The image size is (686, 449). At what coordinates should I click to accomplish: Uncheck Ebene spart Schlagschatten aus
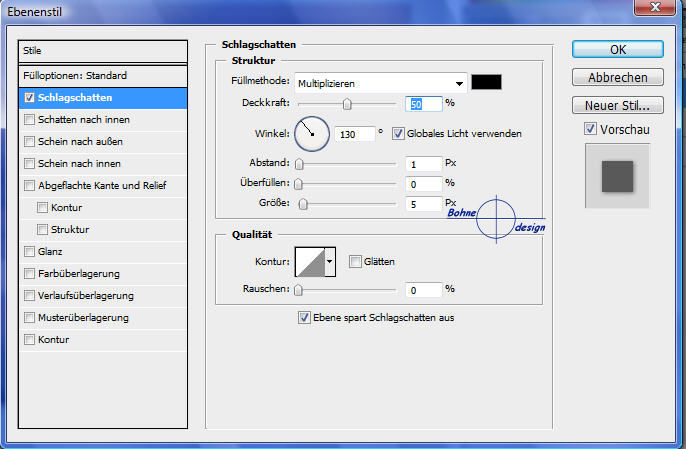pyautogui.click(x=305, y=318)
